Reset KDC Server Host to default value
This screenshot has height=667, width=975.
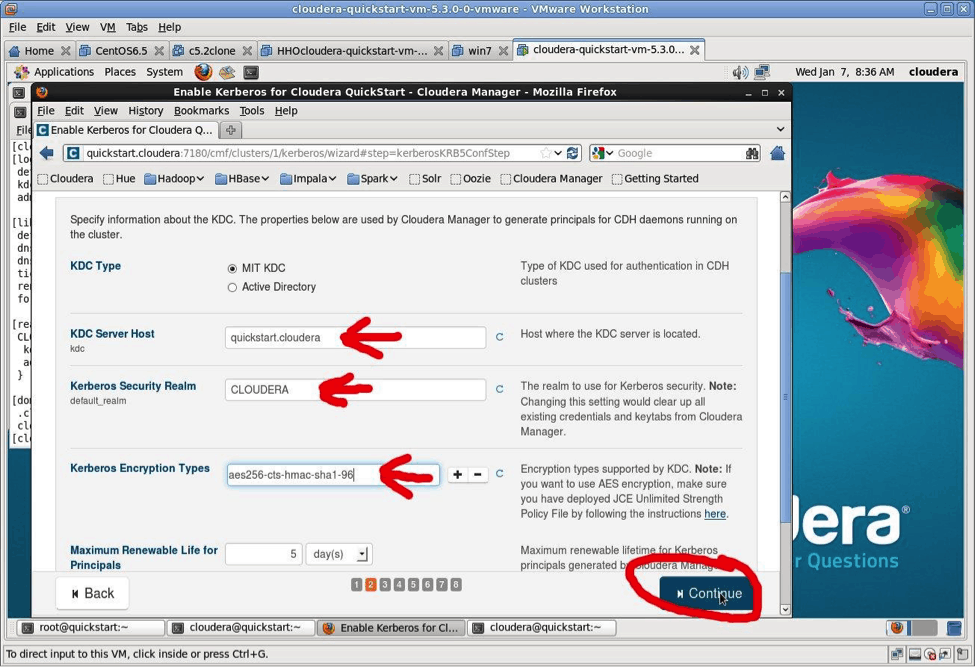[x=499, y=337]
